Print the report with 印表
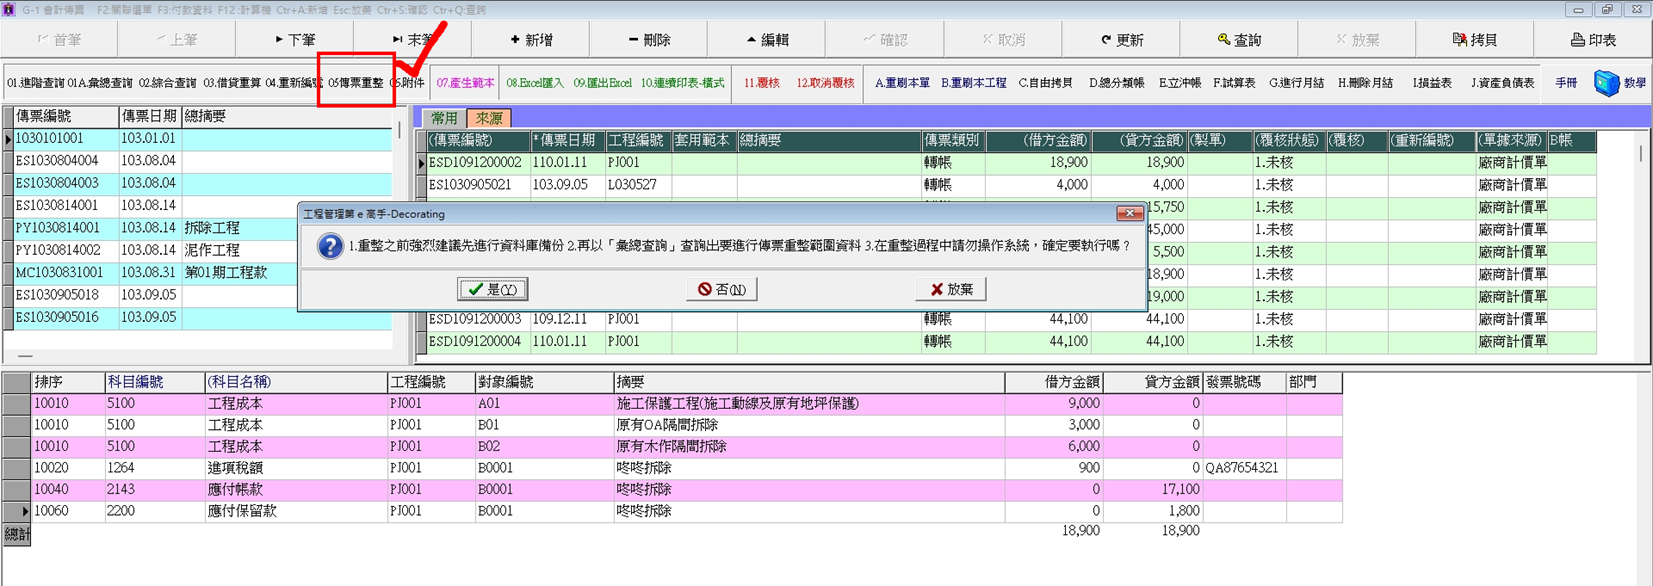 tap(1593, 40)
